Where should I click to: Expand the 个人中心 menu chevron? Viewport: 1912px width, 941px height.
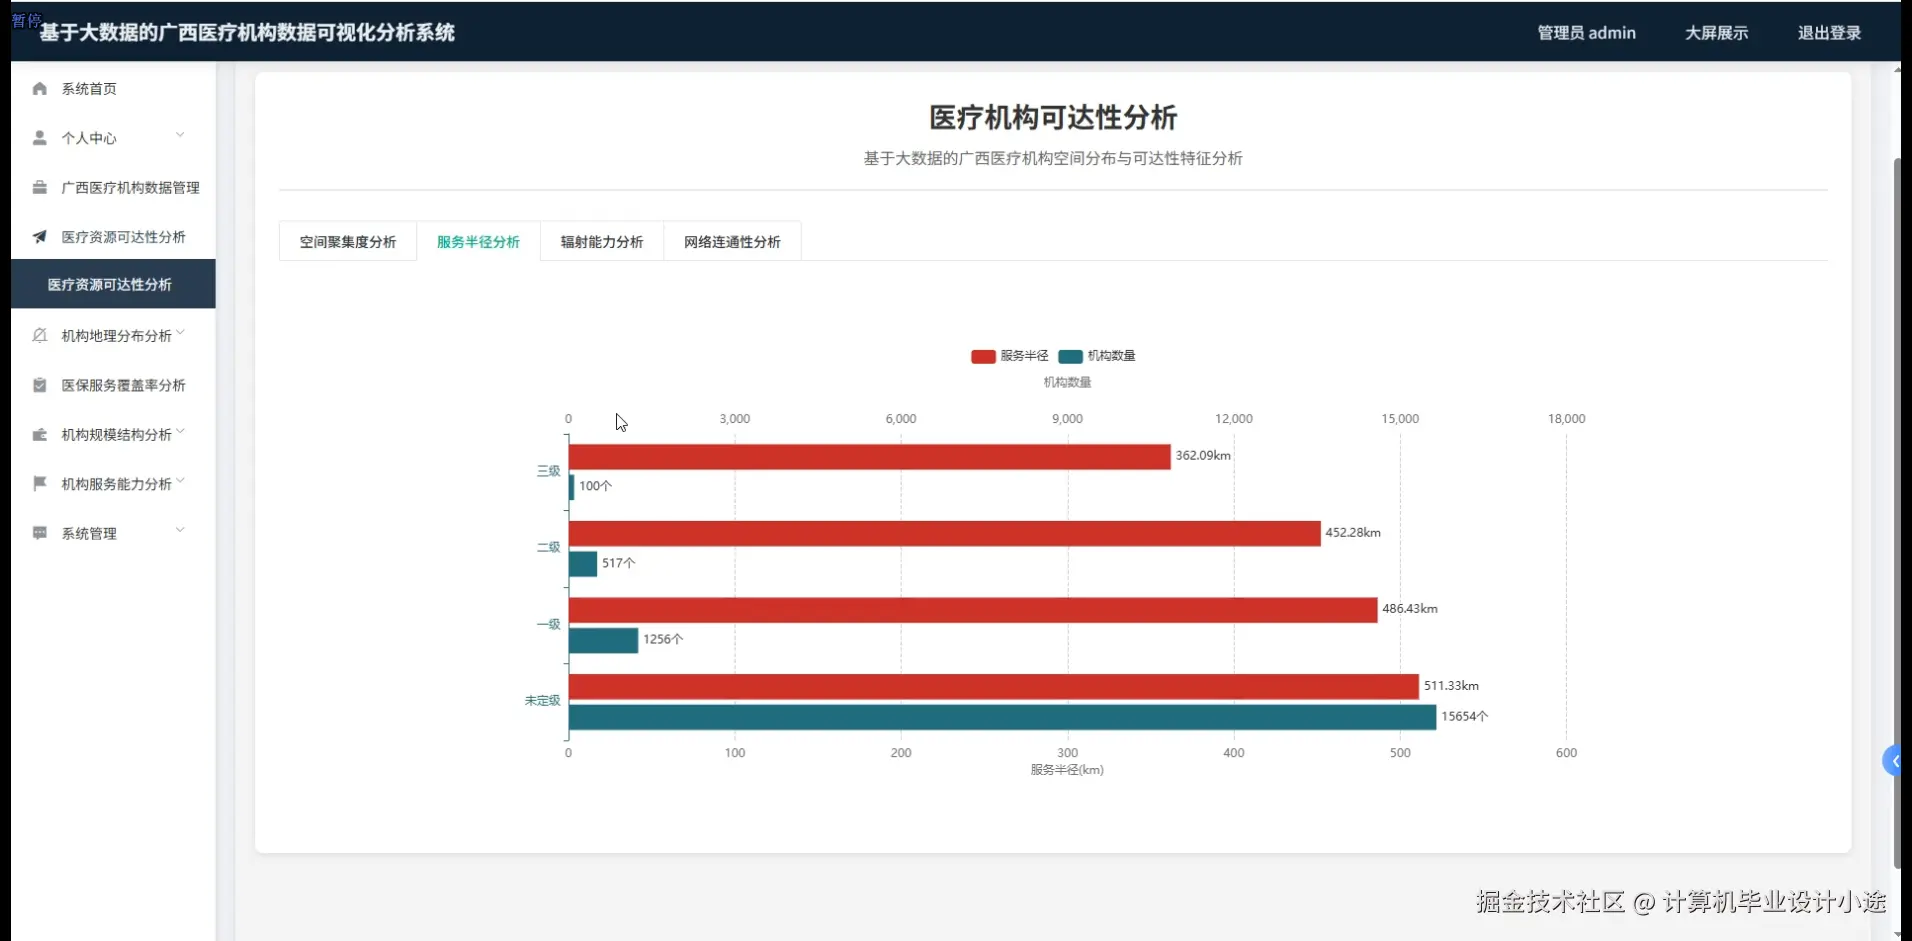tap(180, 135)
